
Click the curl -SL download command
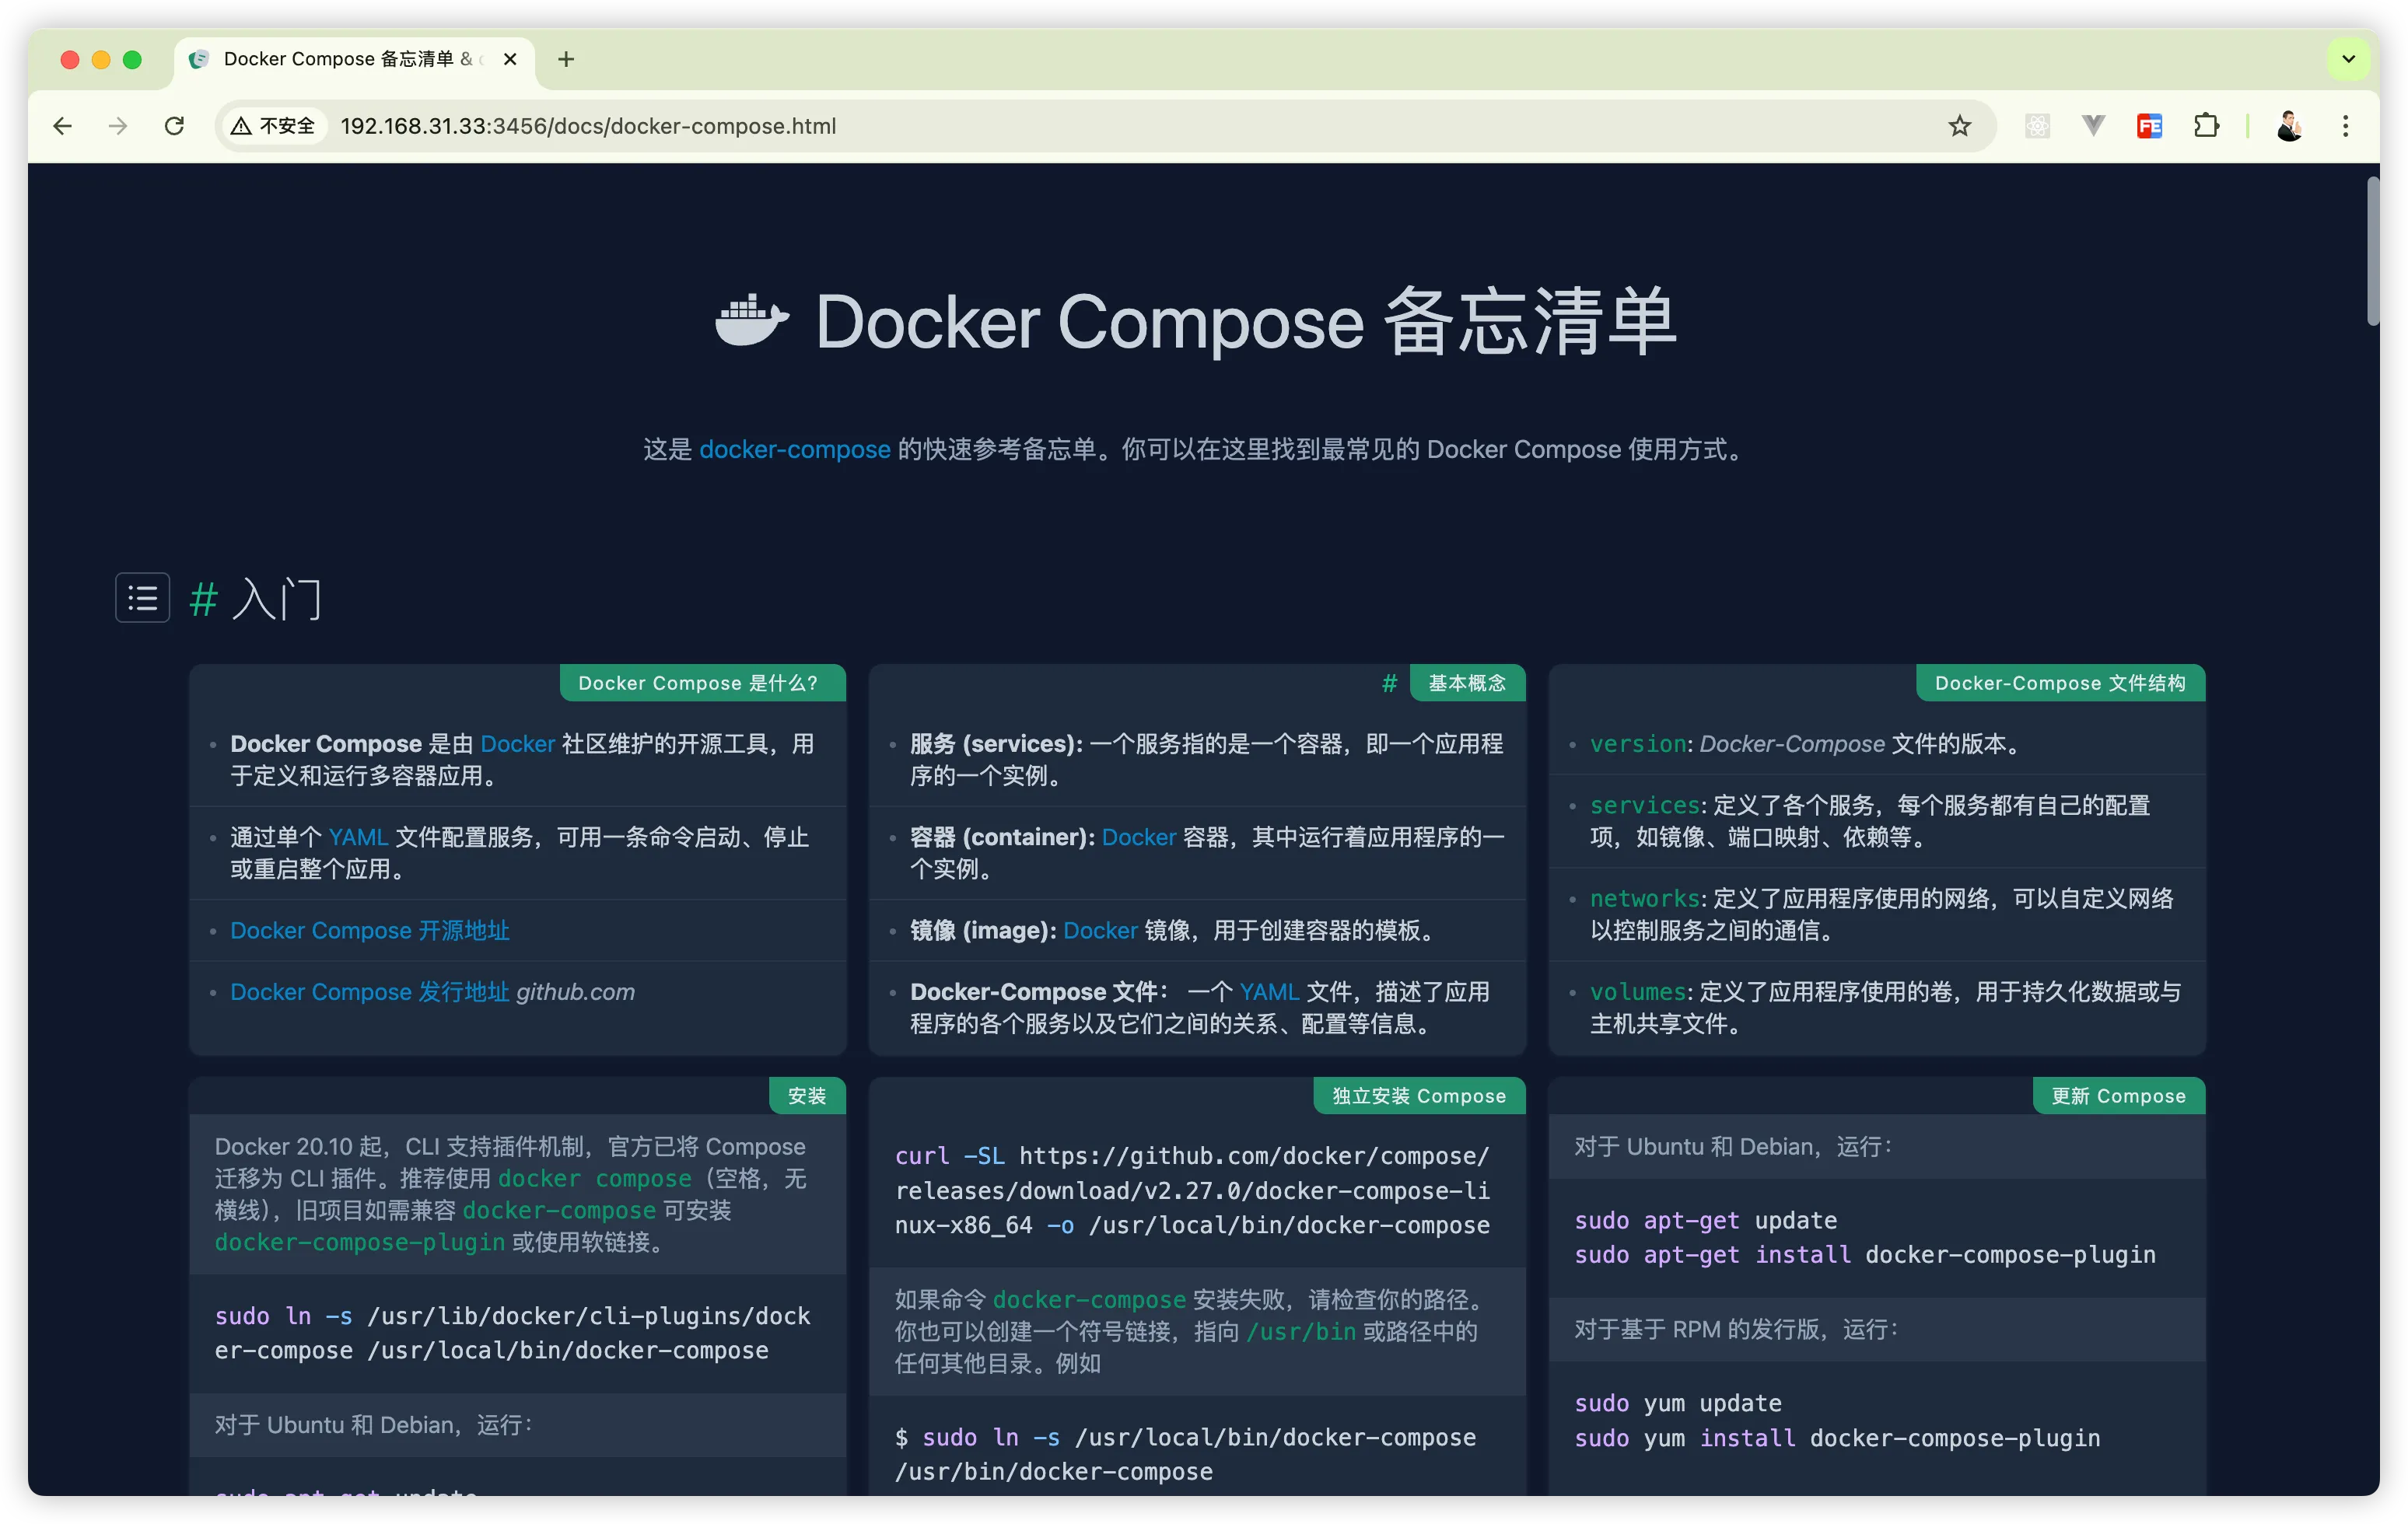click(1193, 1190)
